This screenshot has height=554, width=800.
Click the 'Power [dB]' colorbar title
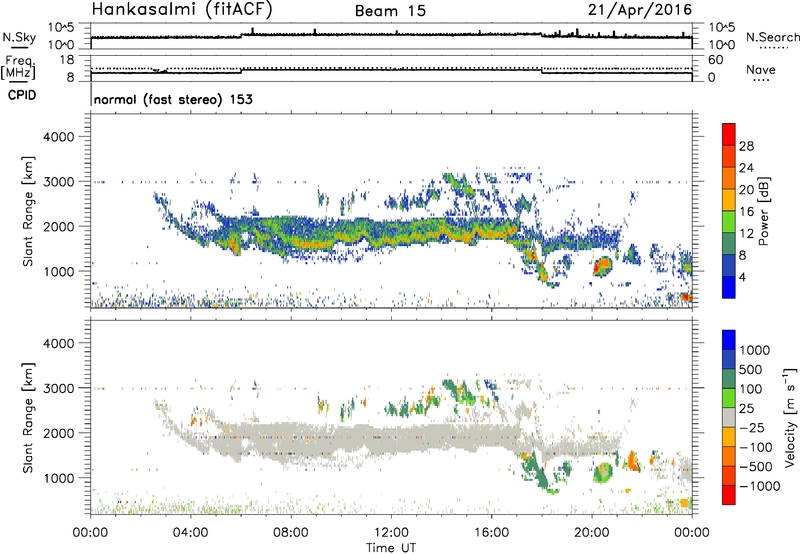click(x=763, y=211)
